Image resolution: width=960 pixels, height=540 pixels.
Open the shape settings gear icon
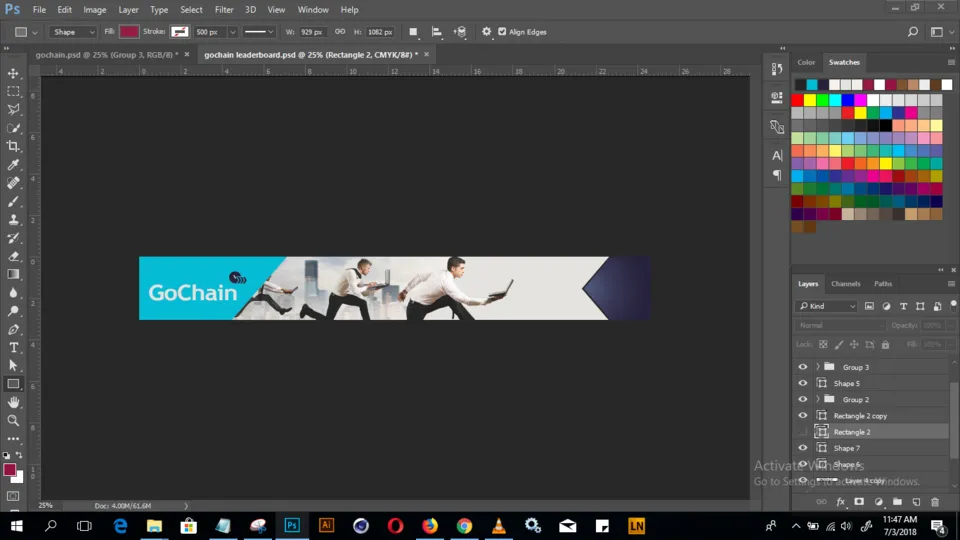tap(486, 32)
